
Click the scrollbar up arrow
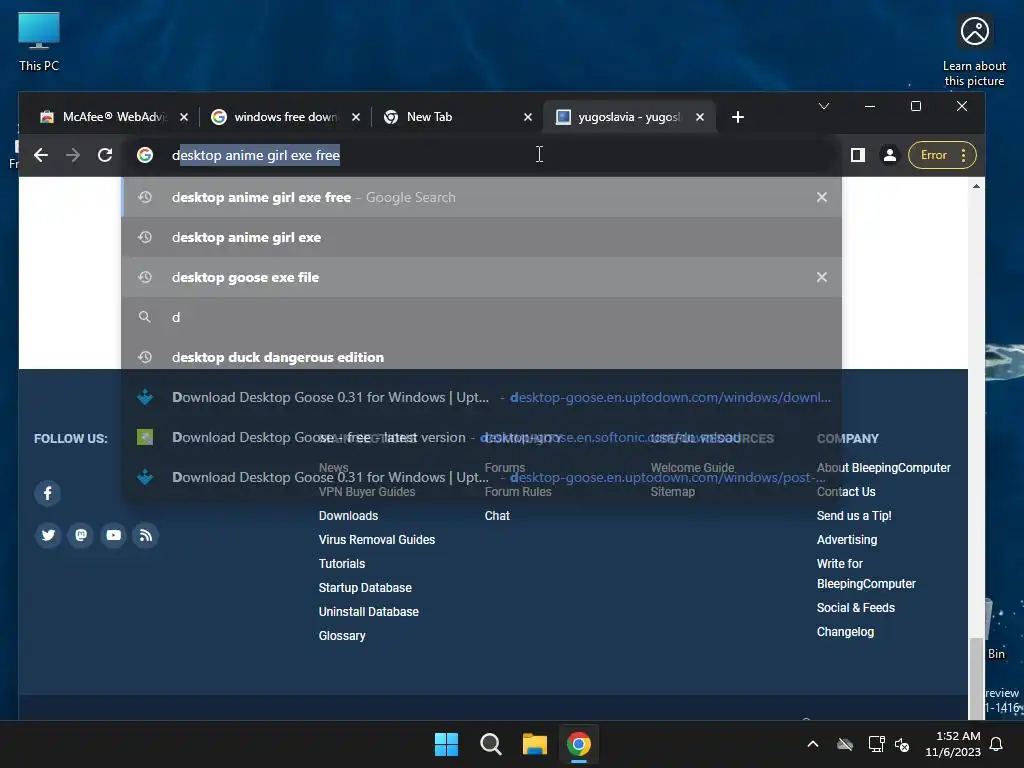pos(976,186)
